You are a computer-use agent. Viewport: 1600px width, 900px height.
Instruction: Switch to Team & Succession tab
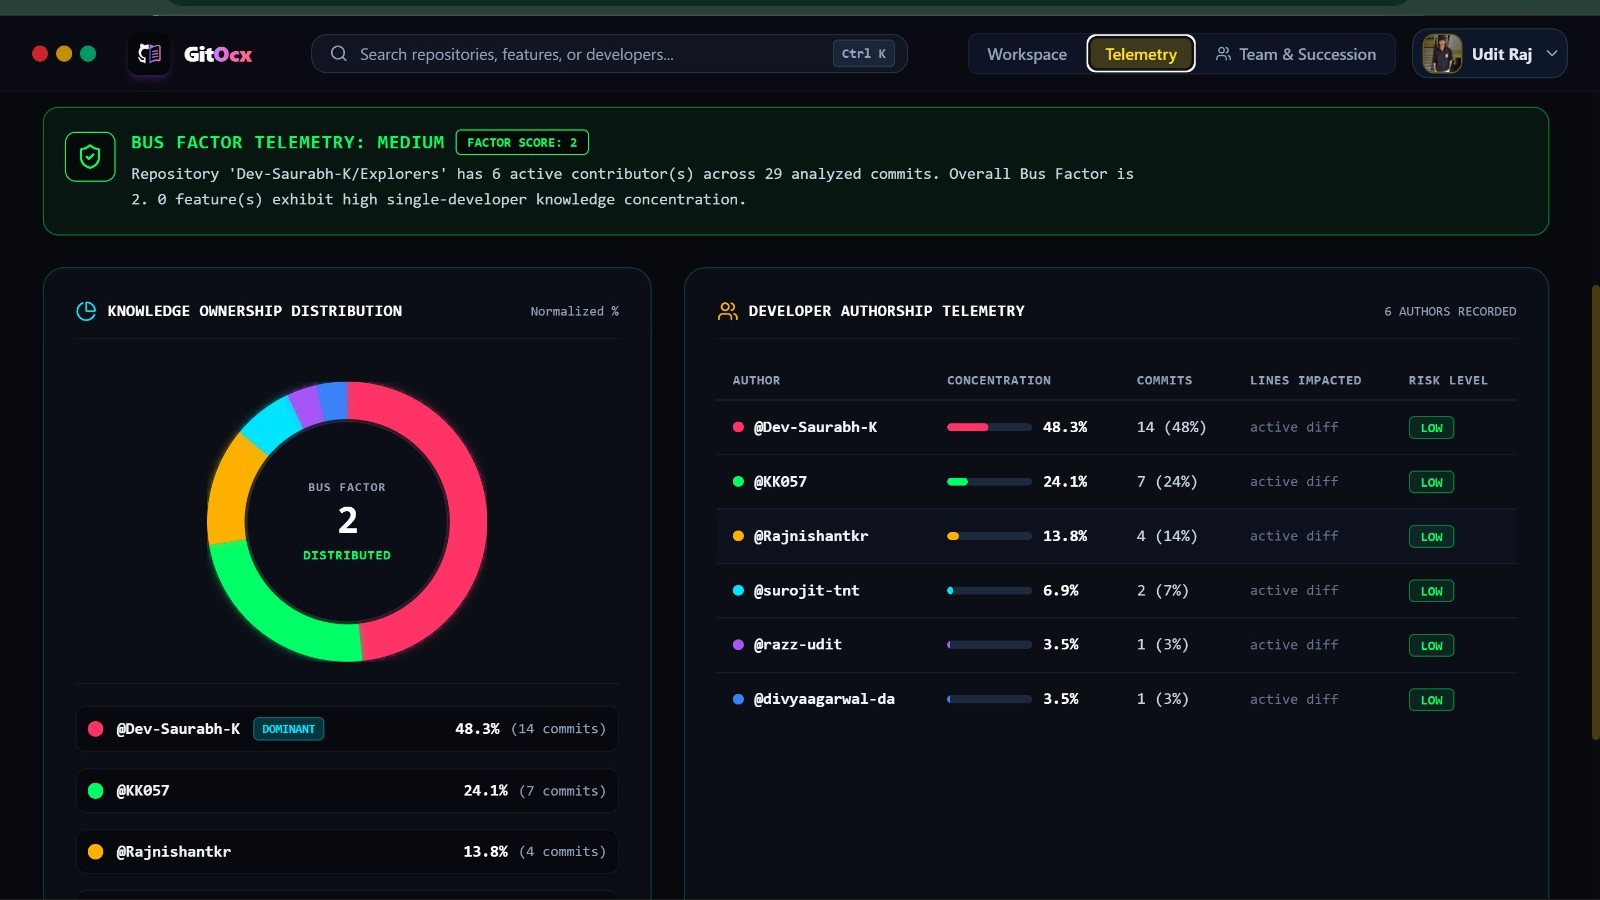pyautogui.click(x=1296, y=54)
